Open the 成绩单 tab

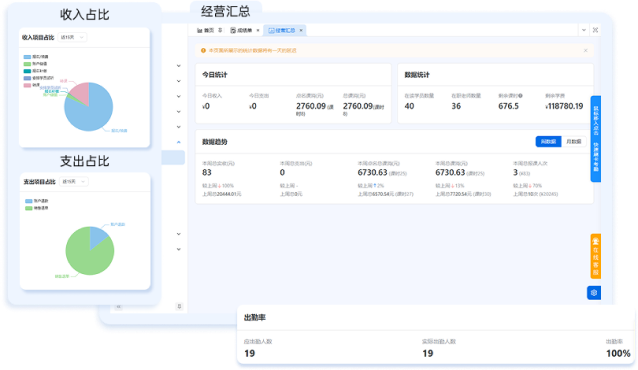pos(241,31)
